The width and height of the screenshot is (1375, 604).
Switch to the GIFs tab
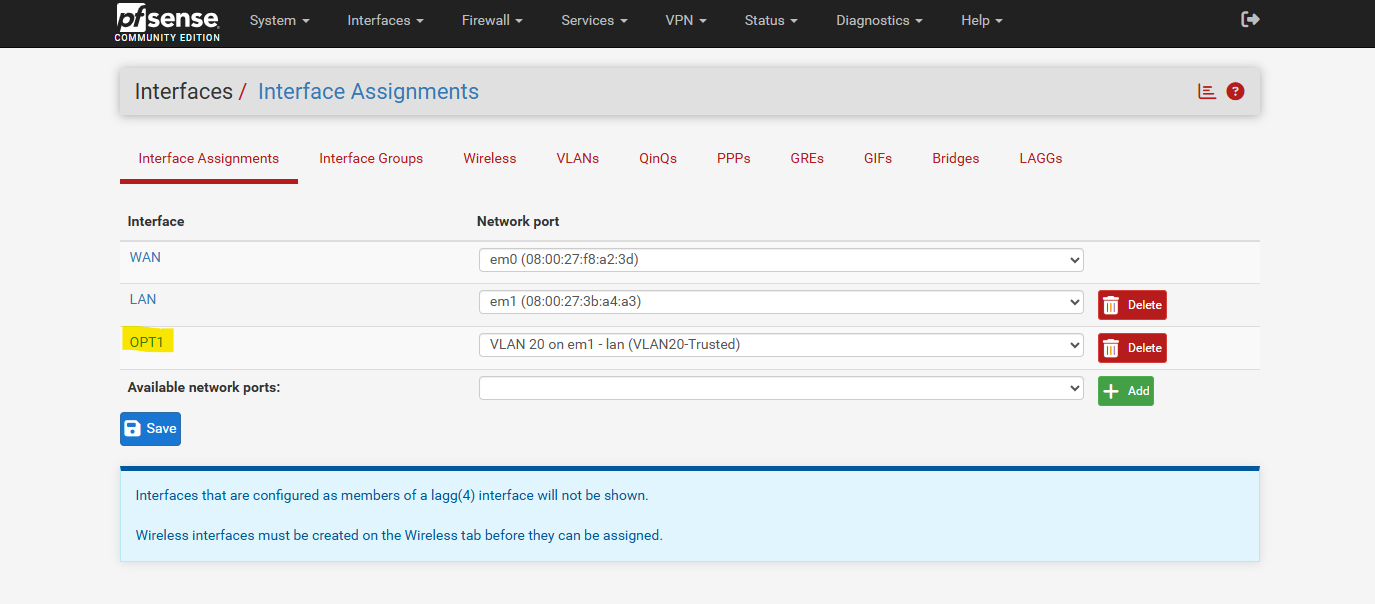878,158
